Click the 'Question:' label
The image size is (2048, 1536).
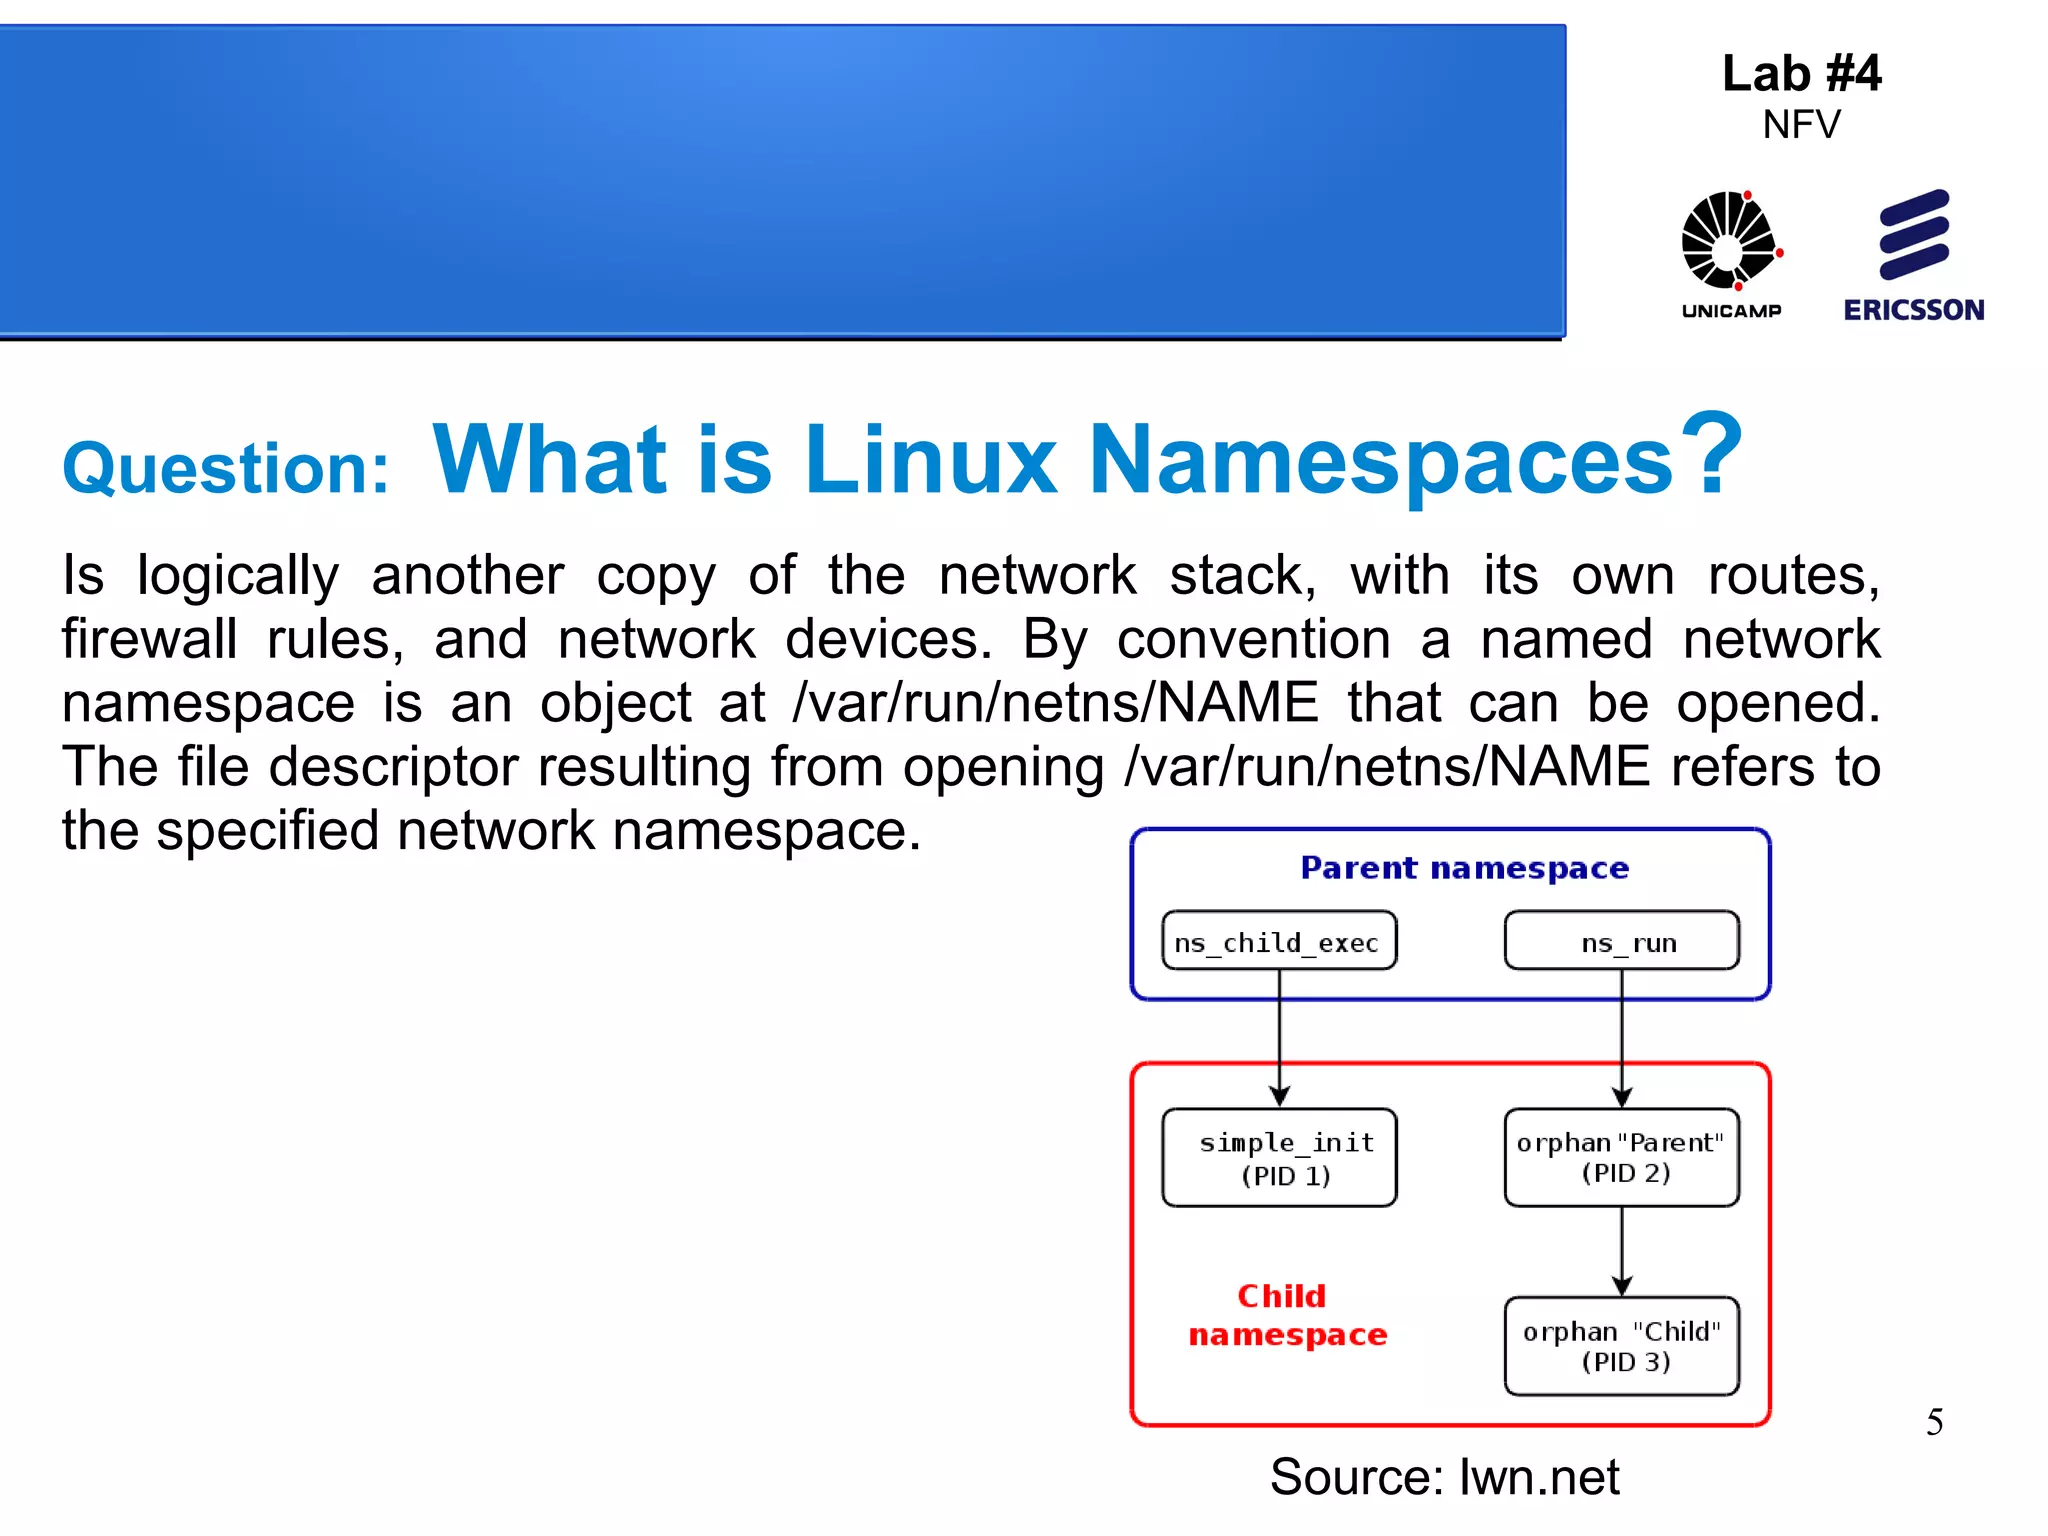pyautogui.click(x=226, y=468)
